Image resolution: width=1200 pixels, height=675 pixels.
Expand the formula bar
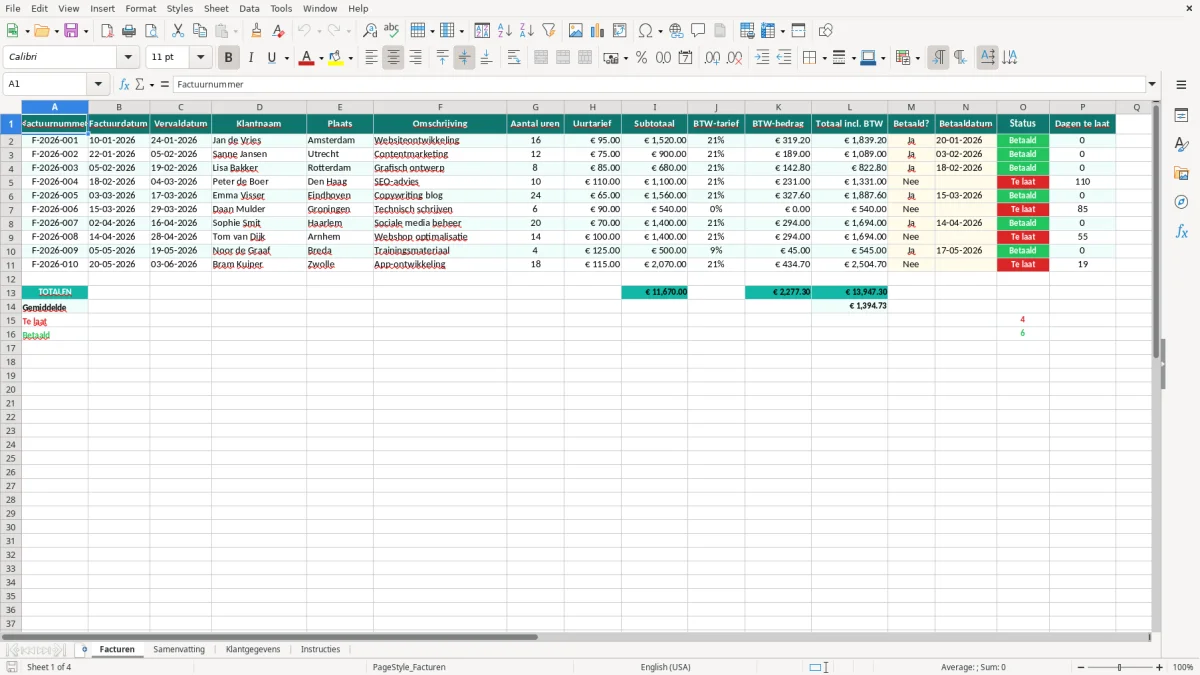(x=1152, y=84)
